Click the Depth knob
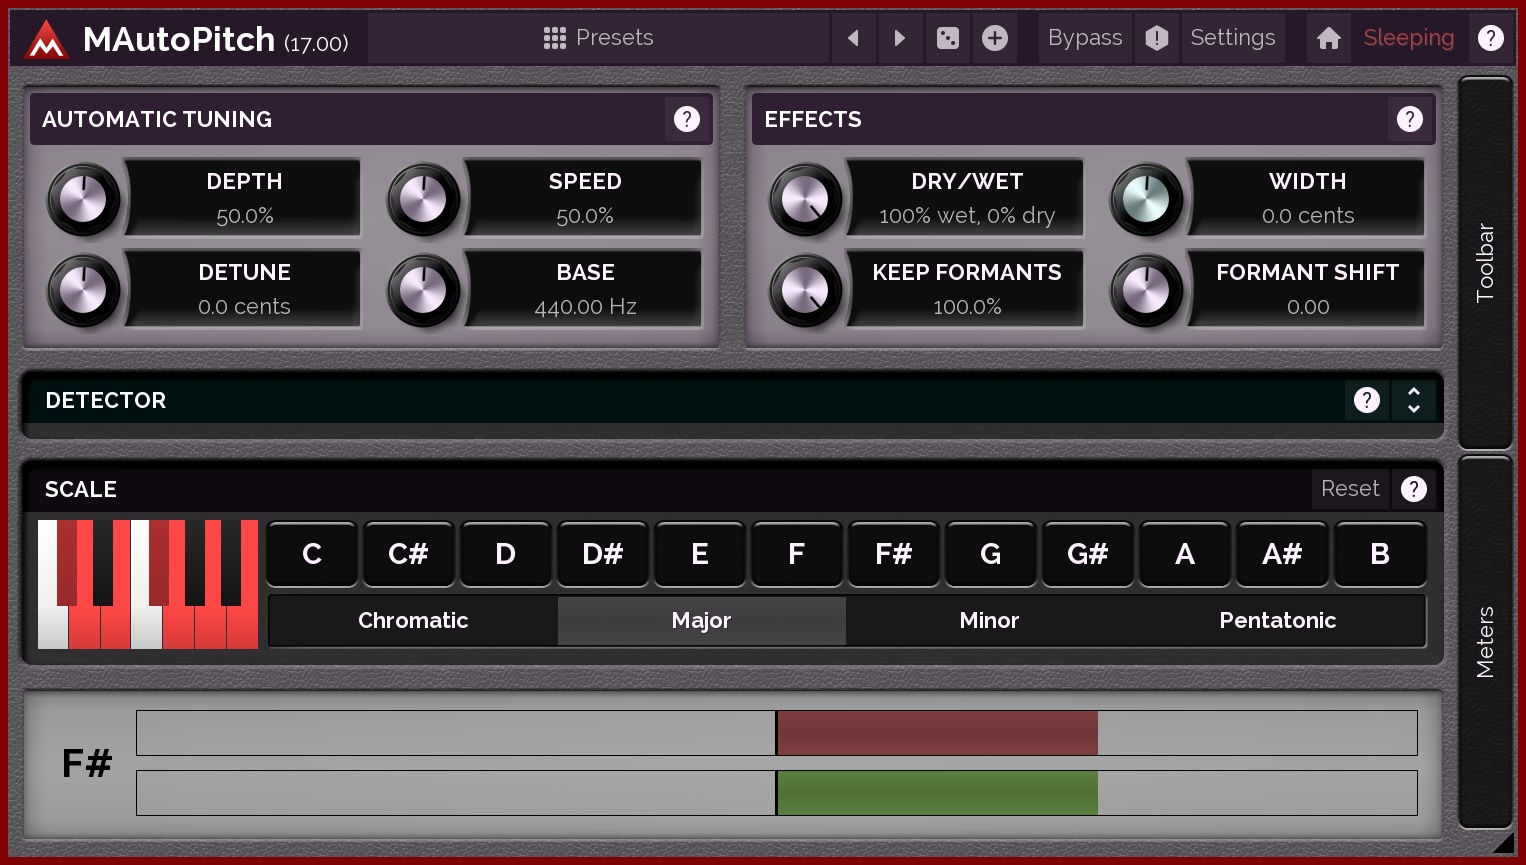 click(x=84, y=200)
